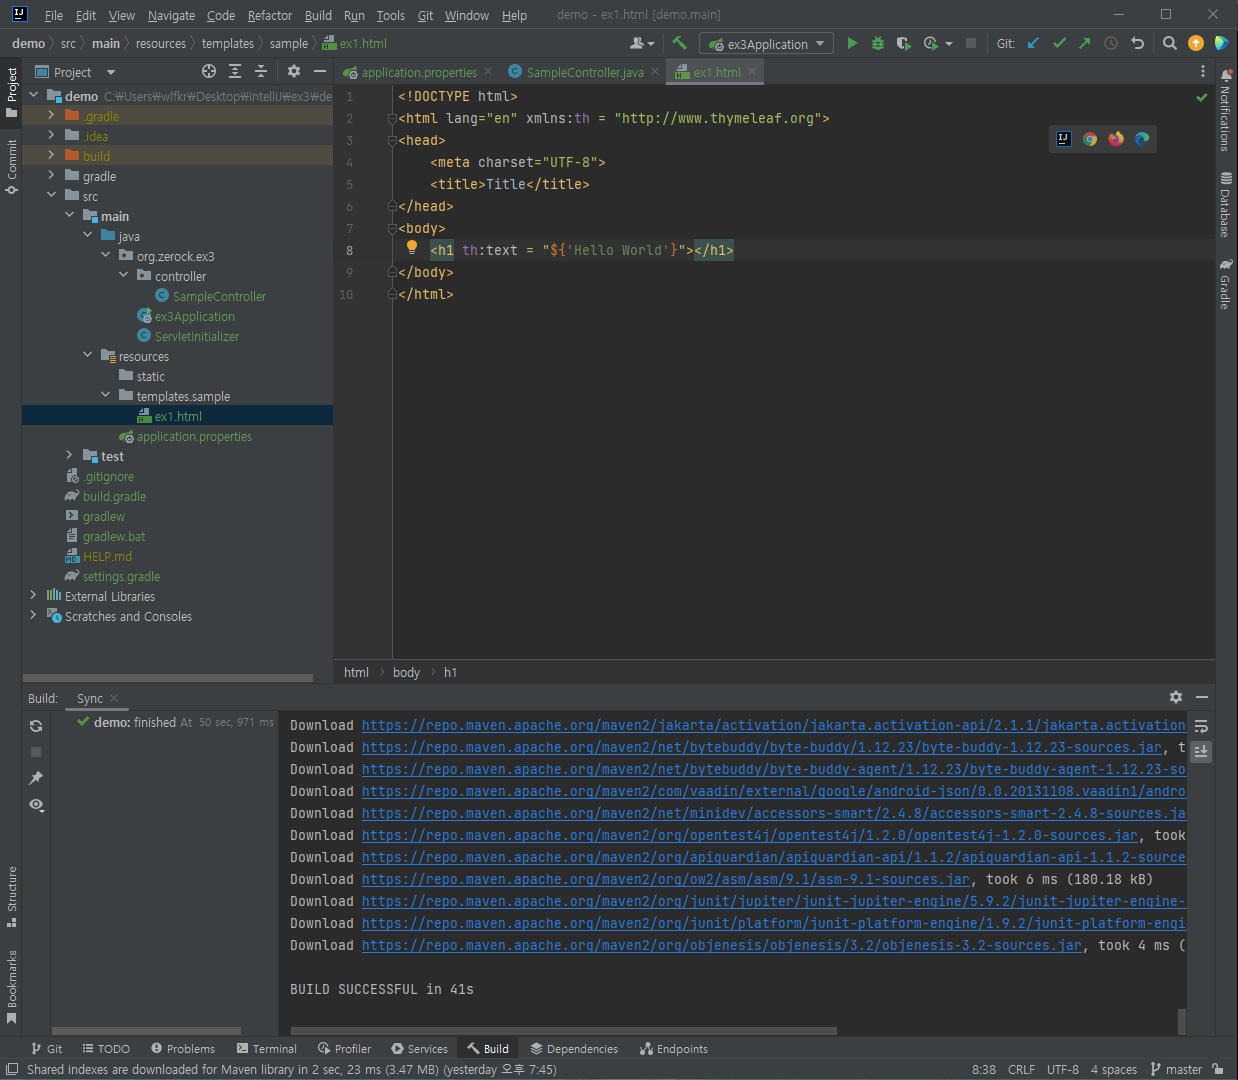Run with coverage icon in toolbar
This screenshot has width=1238, height=1080.
[904, 43]
